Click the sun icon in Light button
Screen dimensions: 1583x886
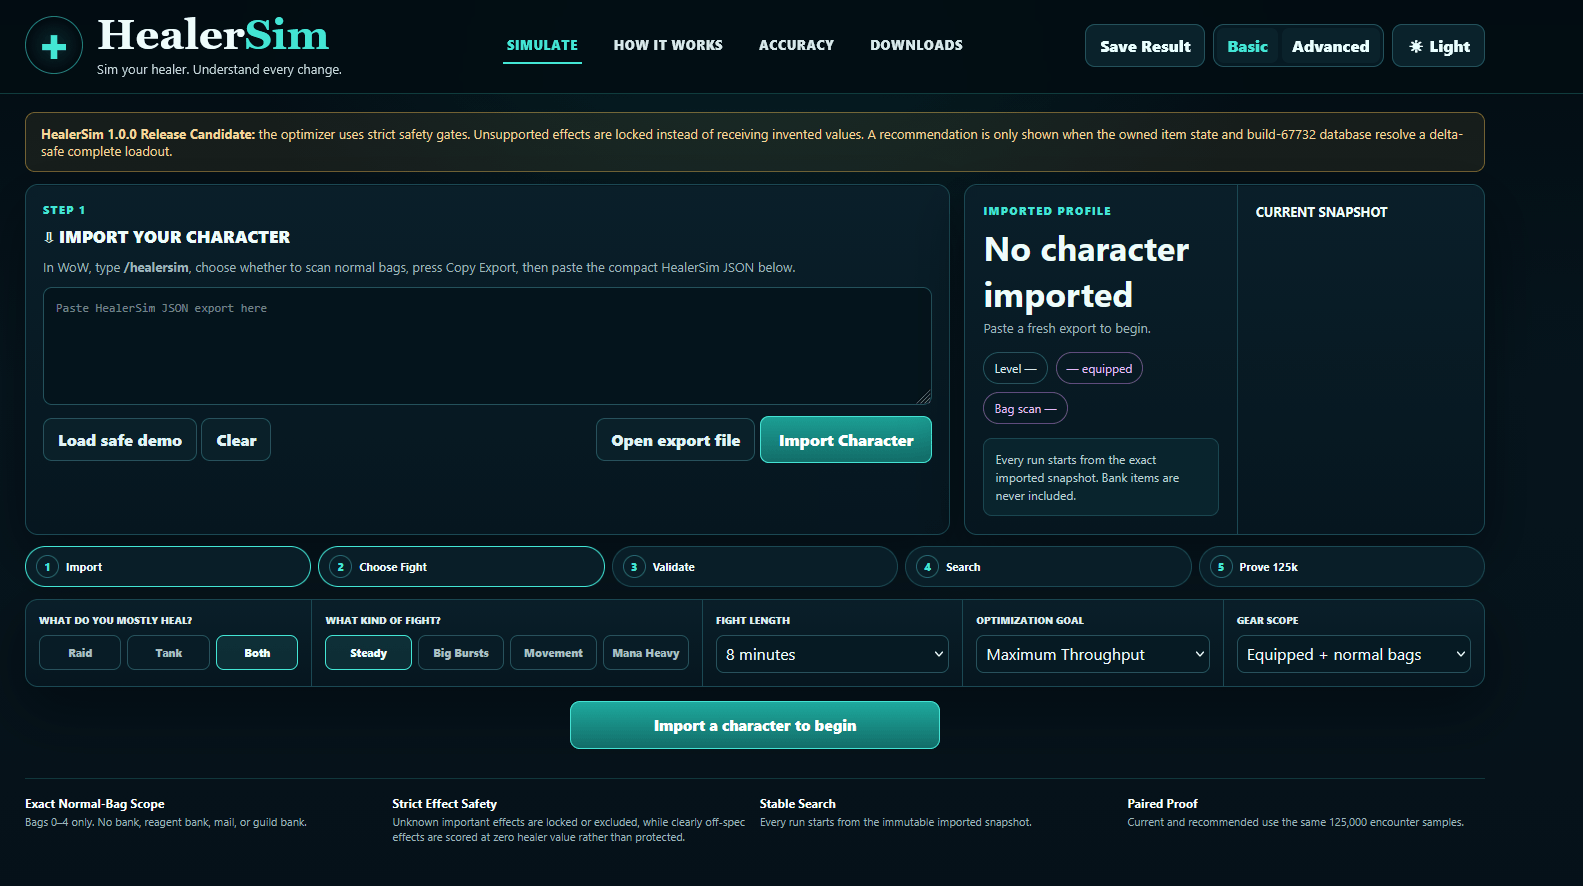coord(1415,46)
